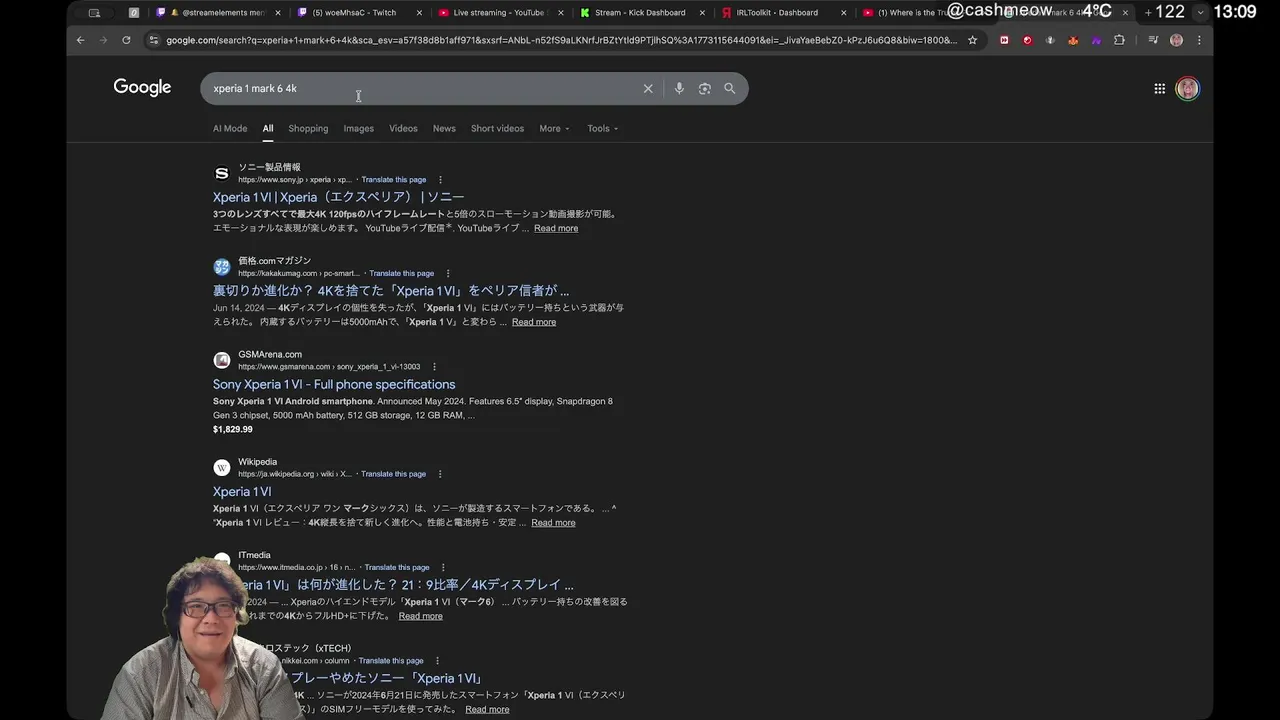Switch to Shopping results tab
1280x720 pixels.
pyautogui.click(x=308, y=128)
